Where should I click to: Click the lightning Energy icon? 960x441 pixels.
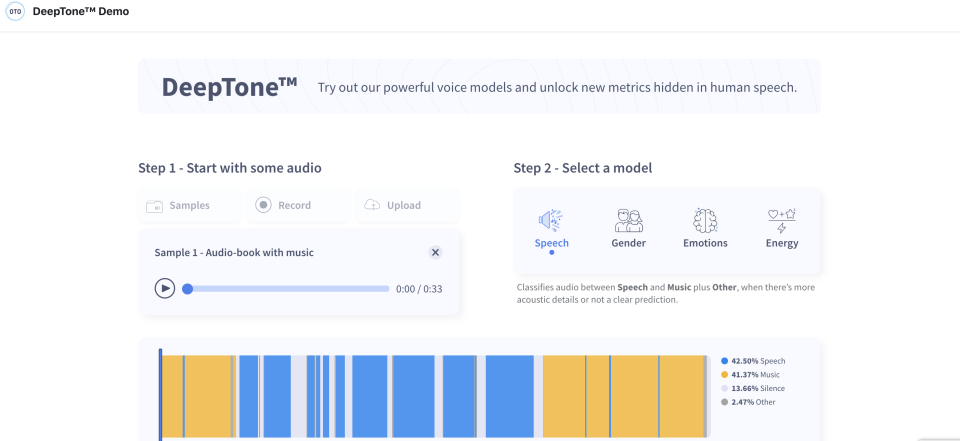[x=782, y=221]
